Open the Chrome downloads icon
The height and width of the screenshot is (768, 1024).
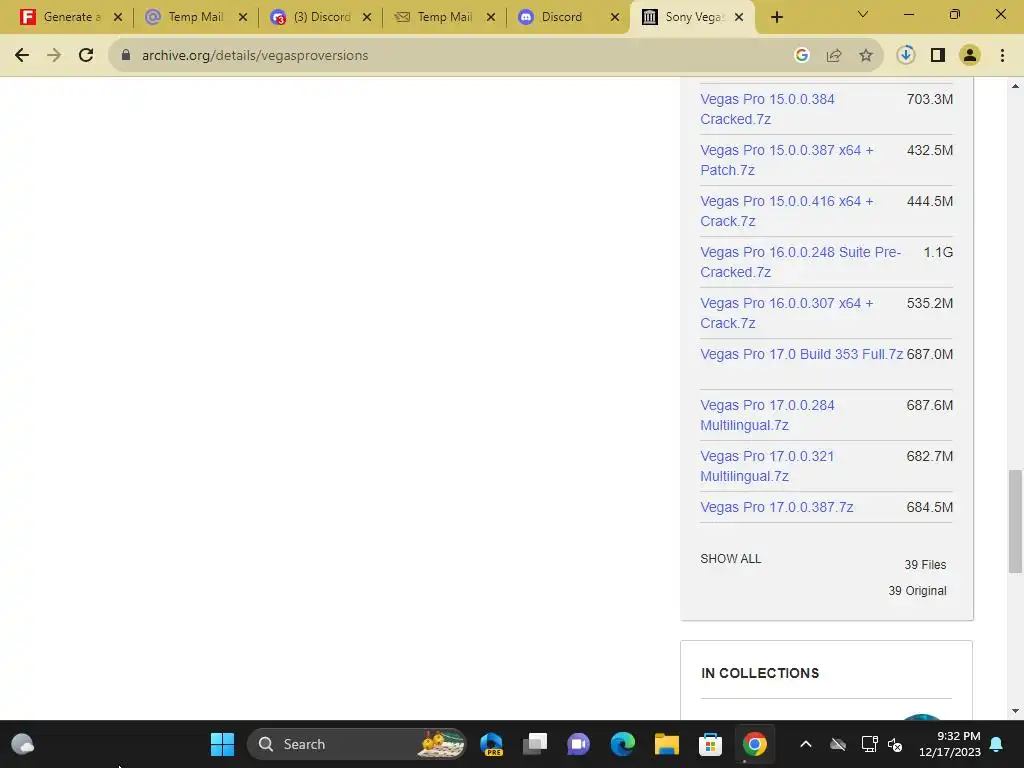tap(905, 55)
